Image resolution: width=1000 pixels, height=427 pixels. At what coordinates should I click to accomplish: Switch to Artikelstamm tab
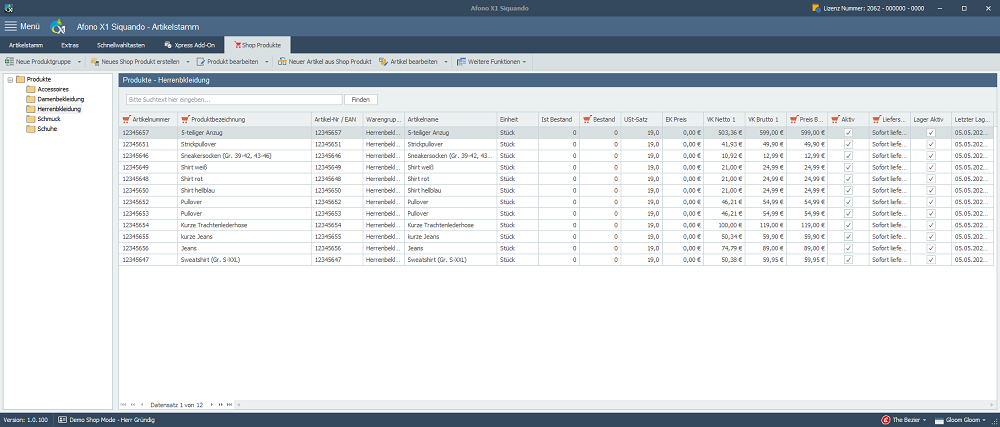[x=26, y=45]
